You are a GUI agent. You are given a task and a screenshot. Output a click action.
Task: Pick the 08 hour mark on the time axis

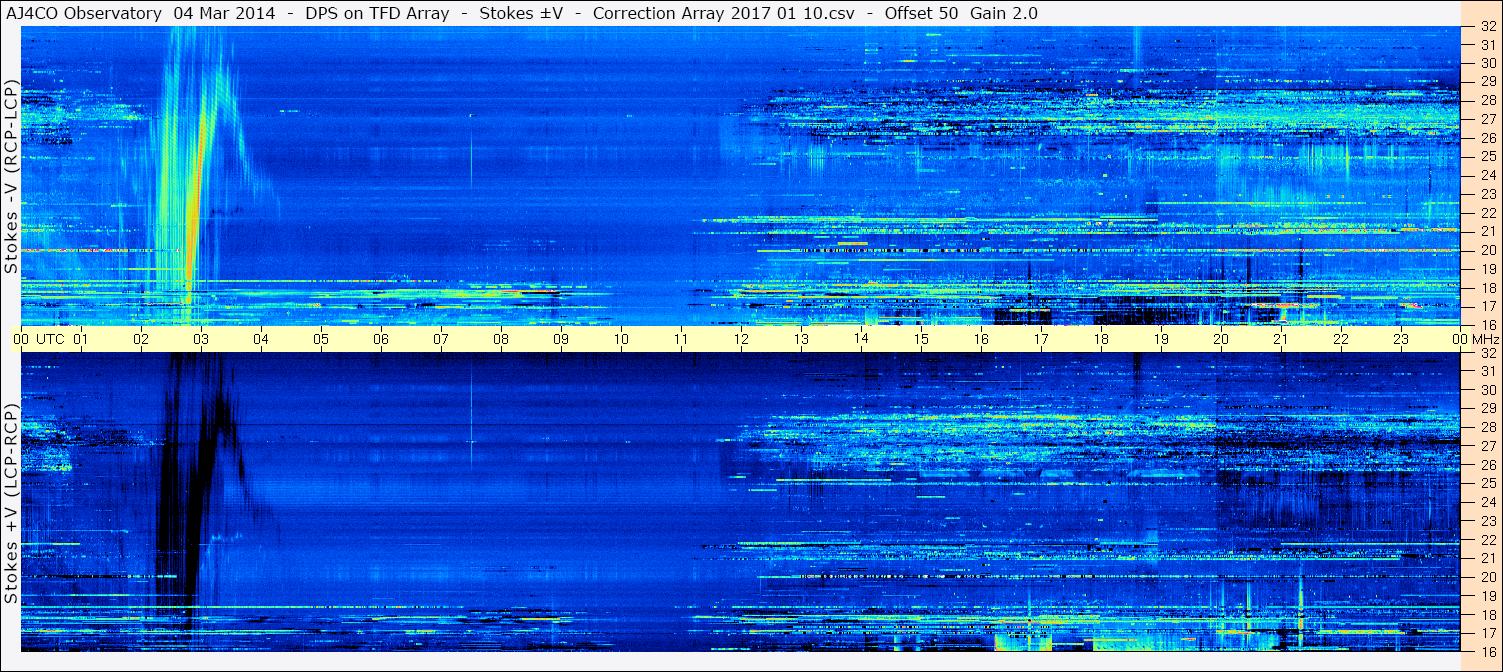point(501,339)
